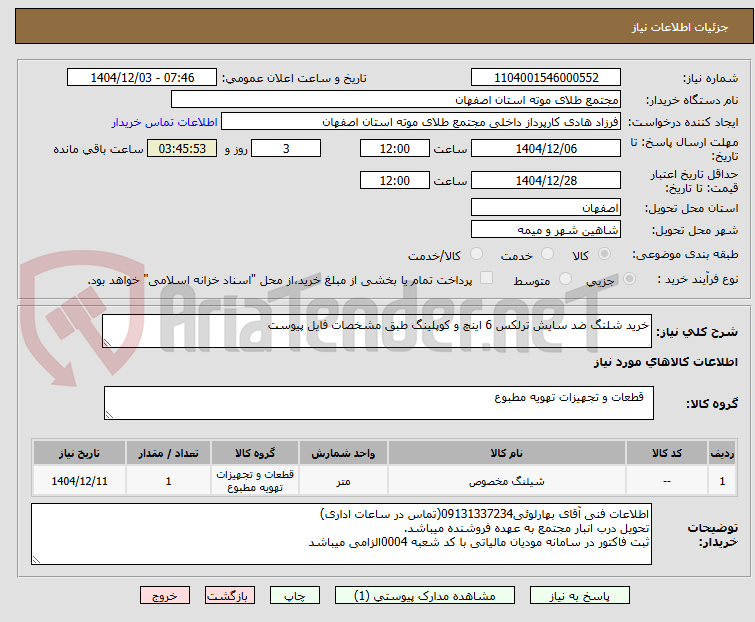Click the واحد شمارش column header

click(343, 453)
